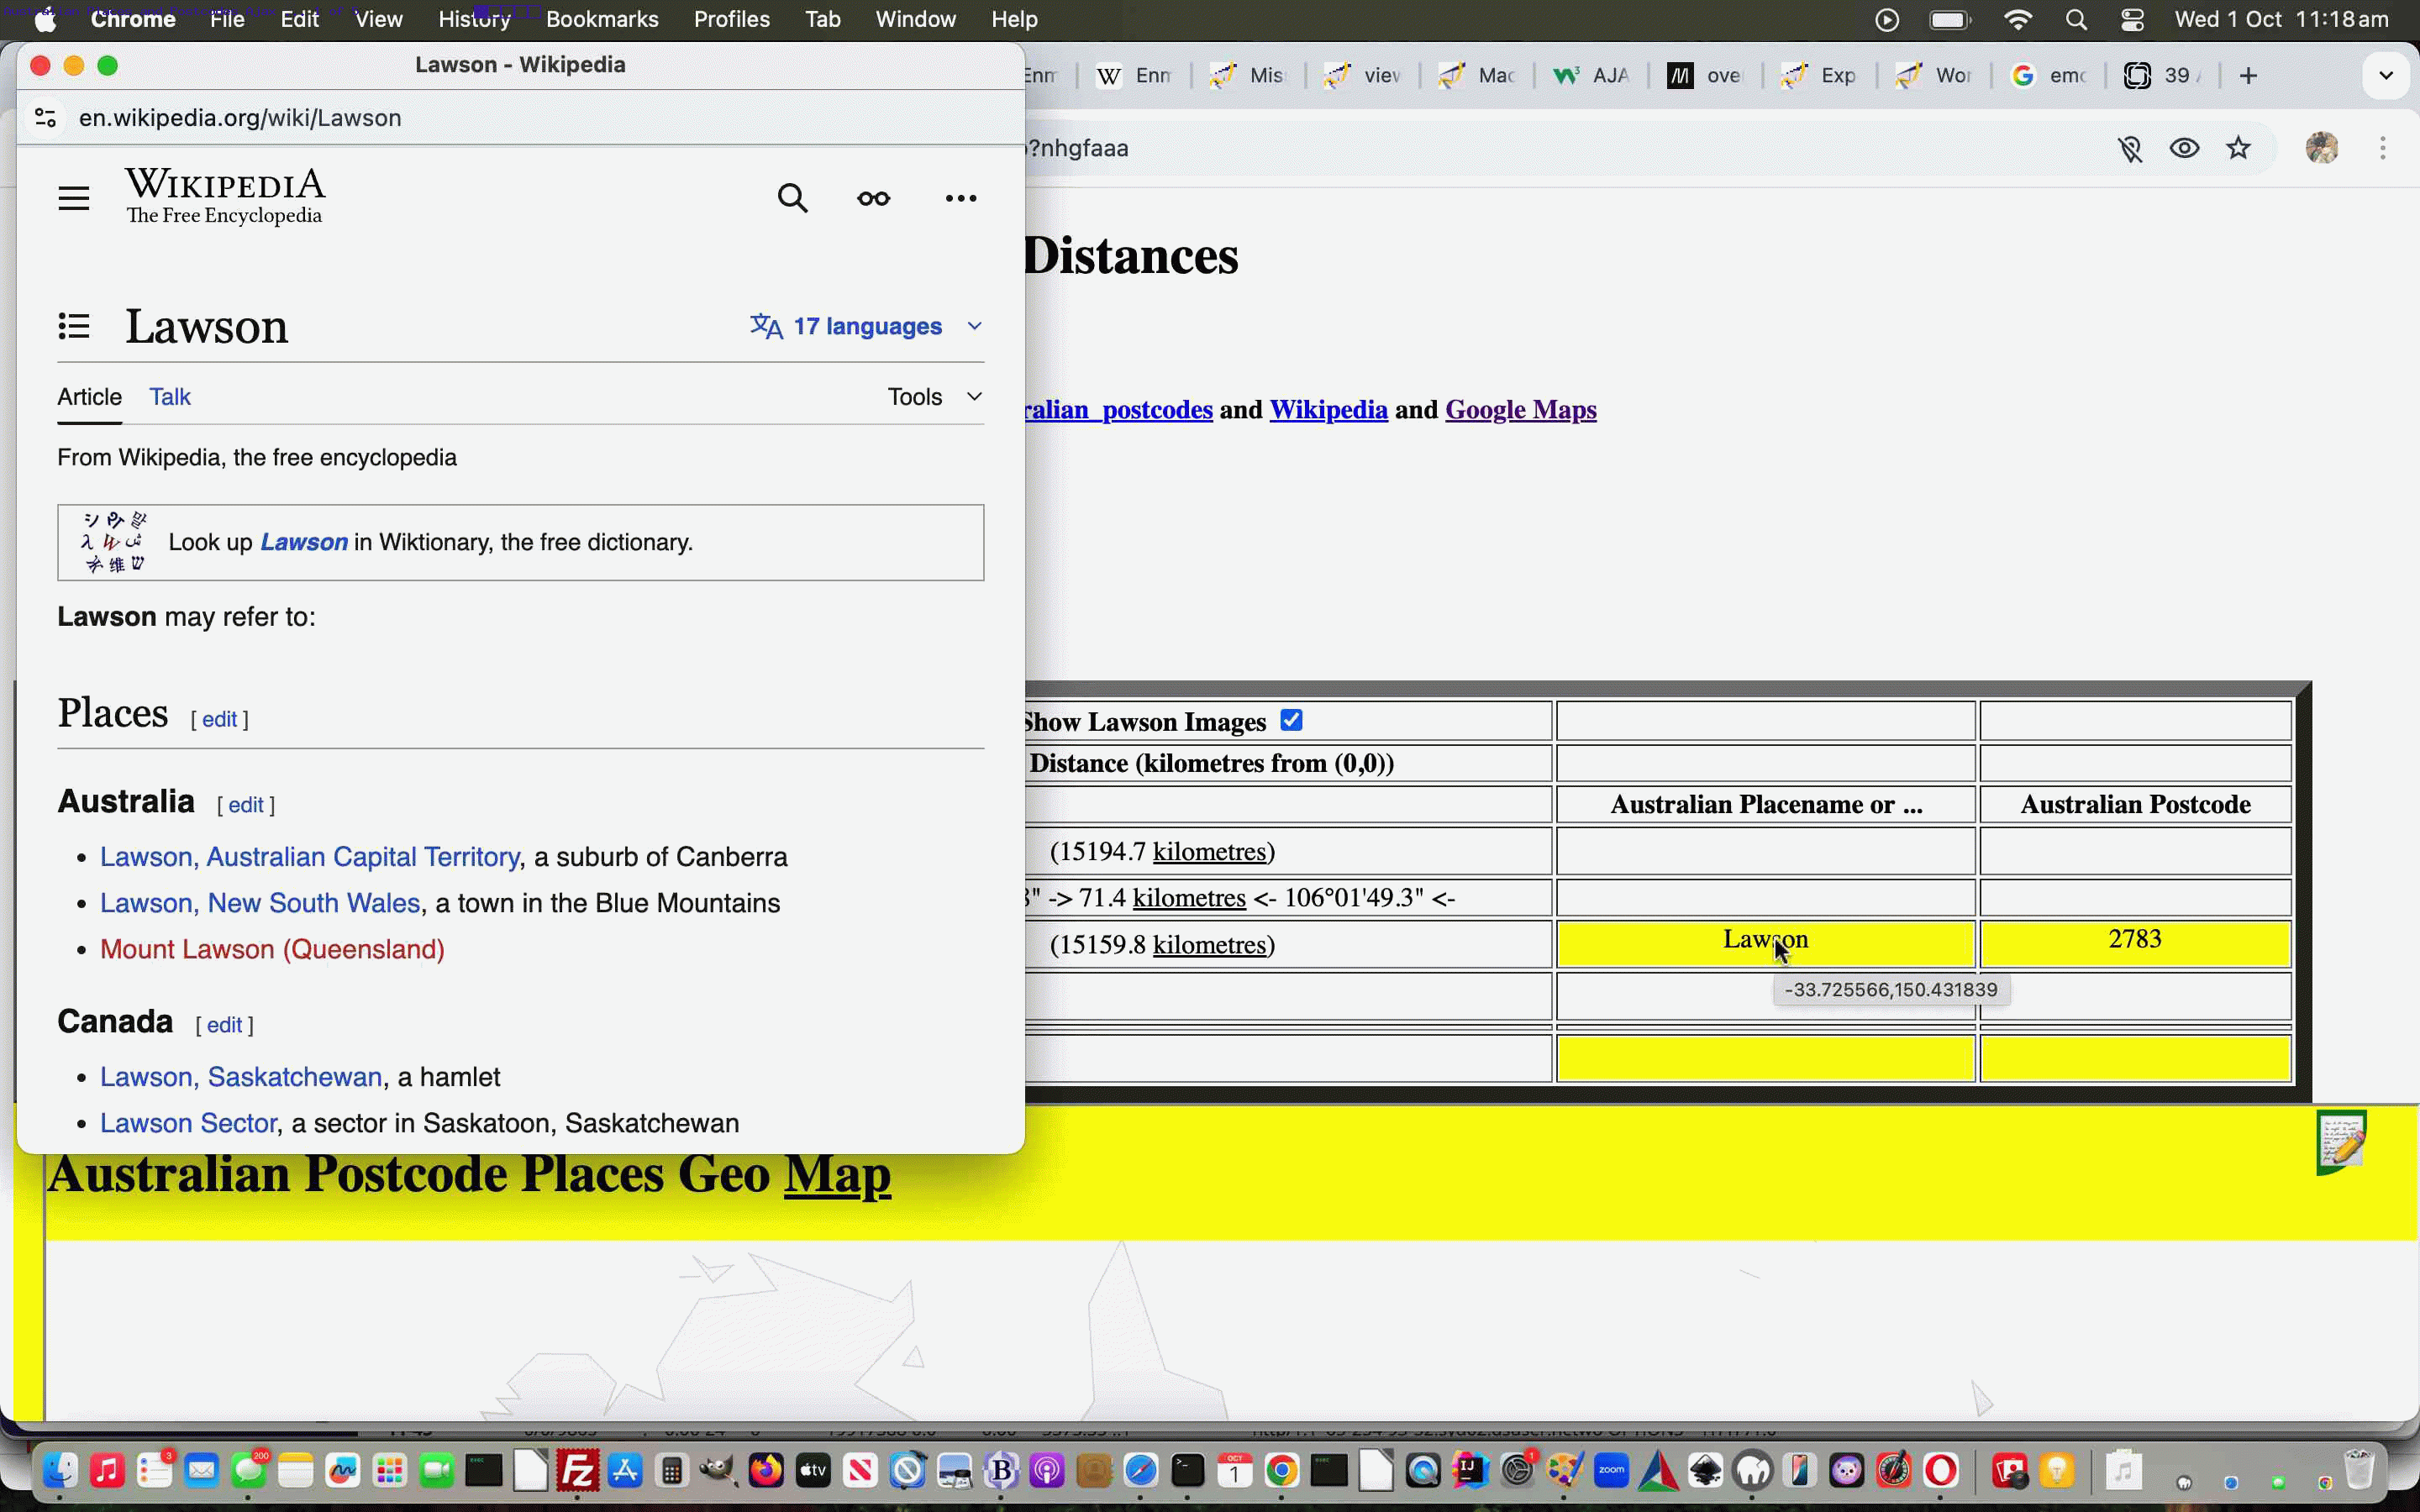This screenshot has height=1512, width=2420.
Task: Open the Bookmarks menu in menu bar
Action: [x=601, y=19]
